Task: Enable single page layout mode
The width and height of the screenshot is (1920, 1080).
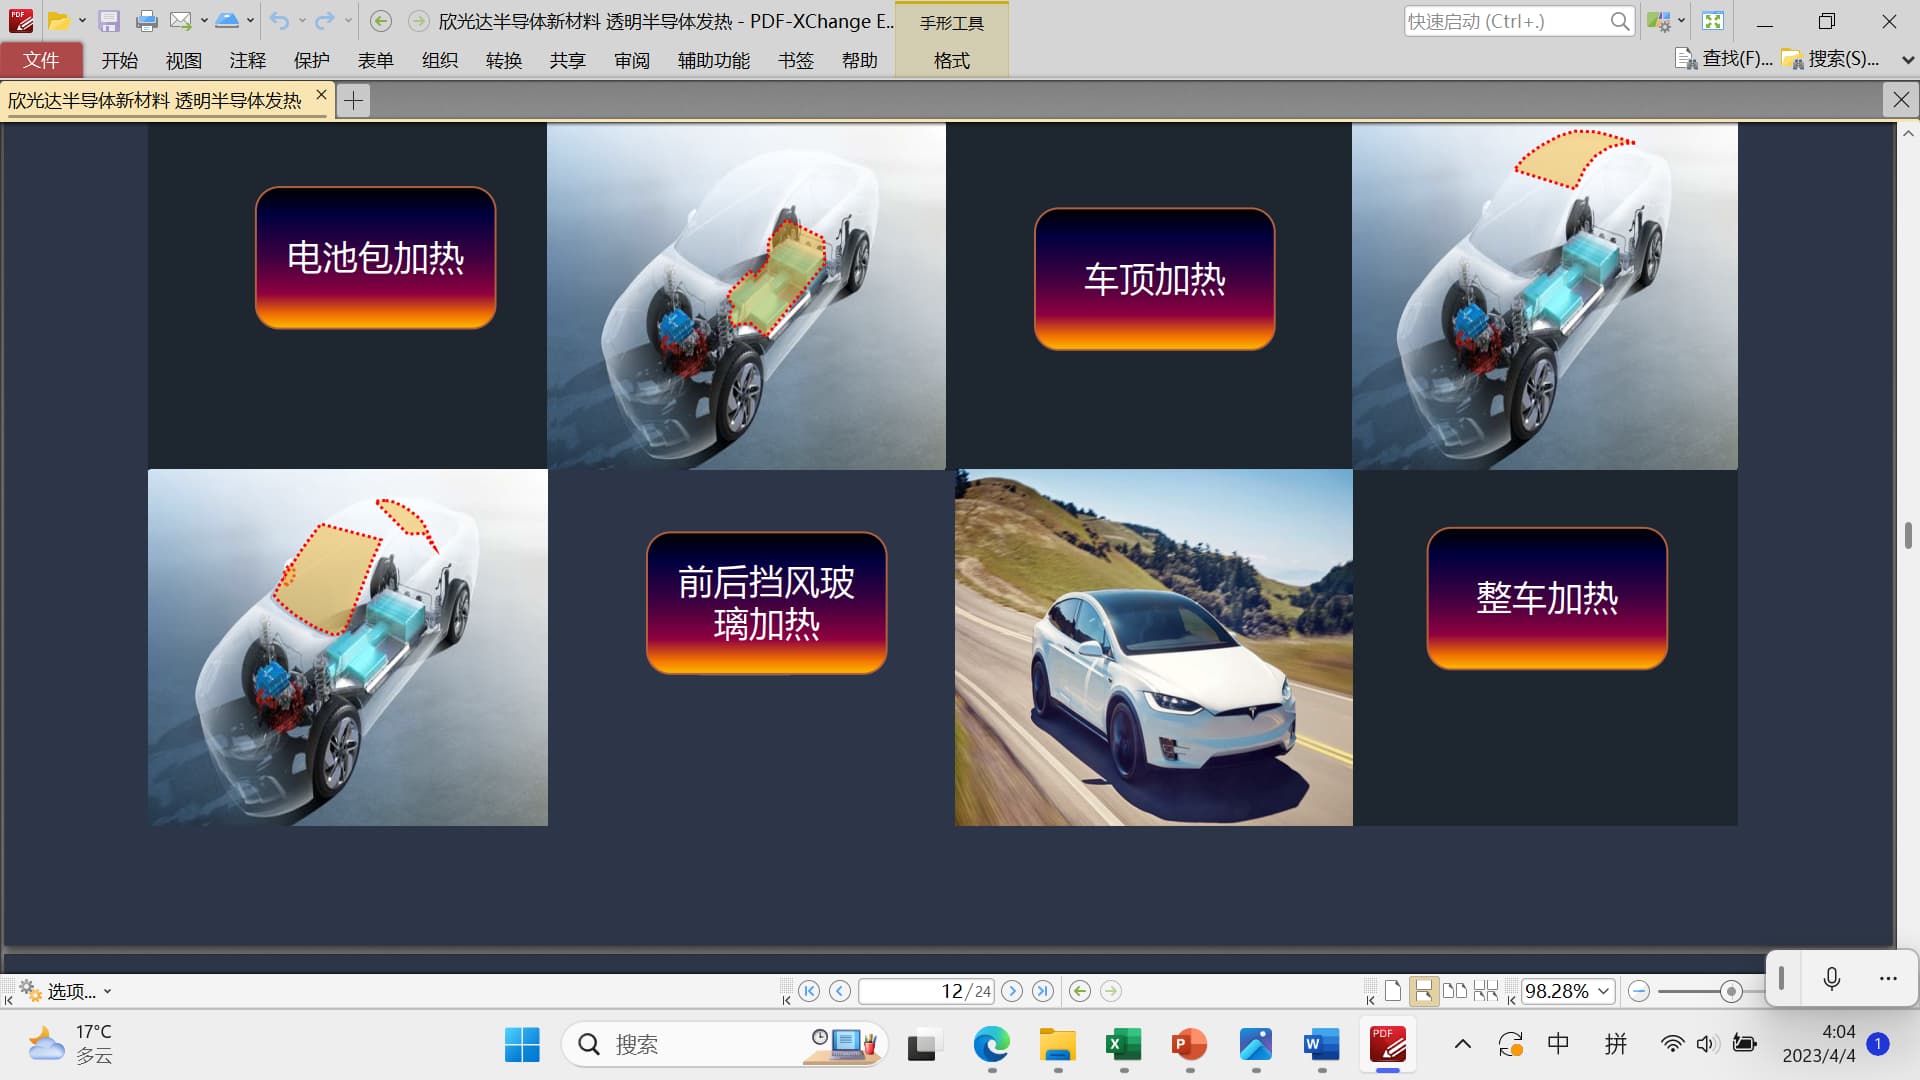Action: pos(1393,991)
